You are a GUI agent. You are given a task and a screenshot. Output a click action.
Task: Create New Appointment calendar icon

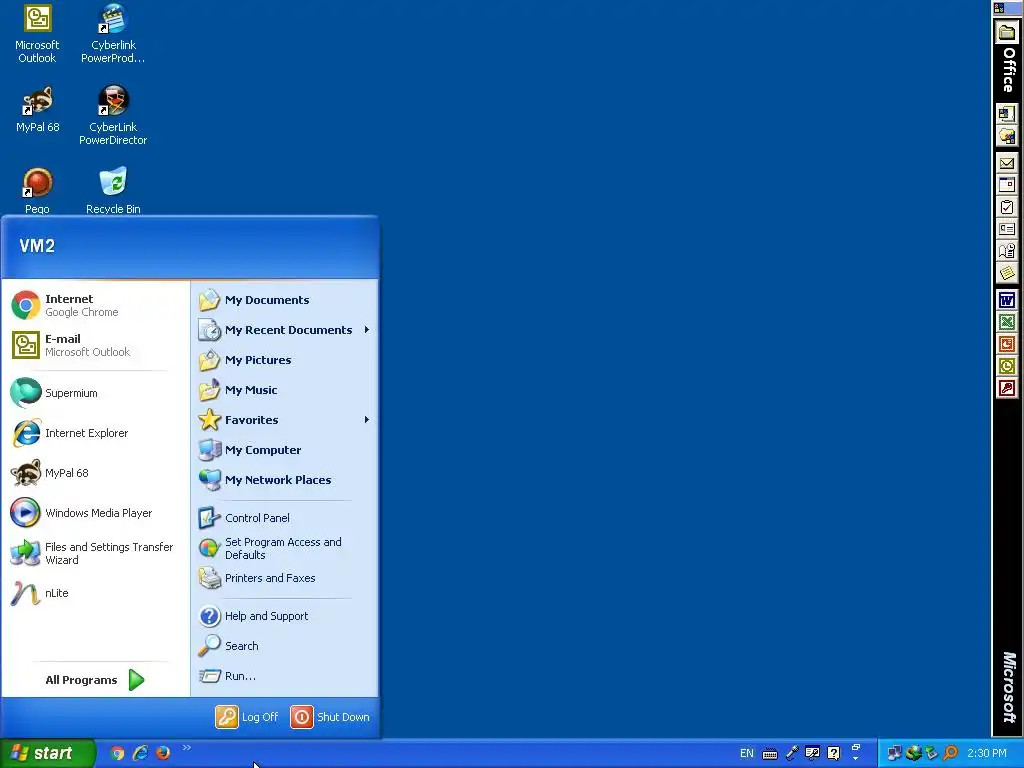pos(1006,185)
